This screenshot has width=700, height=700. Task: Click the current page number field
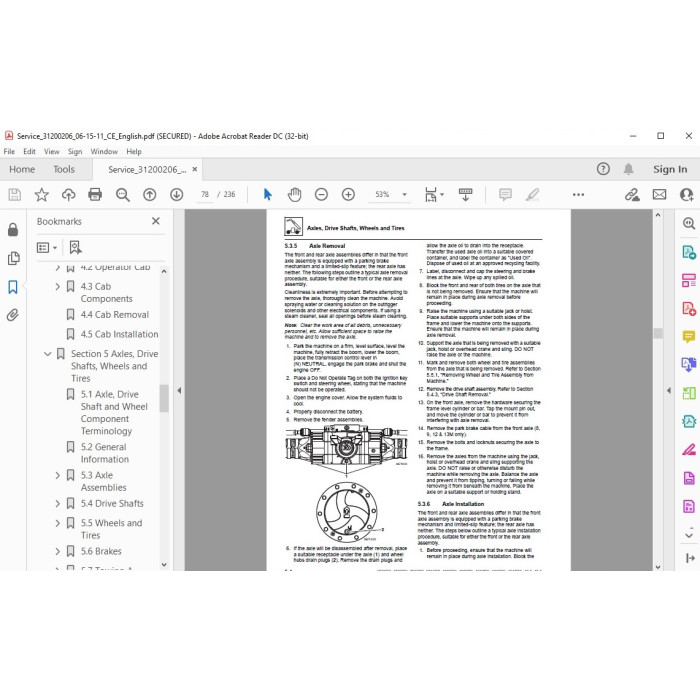pos(205,195)
